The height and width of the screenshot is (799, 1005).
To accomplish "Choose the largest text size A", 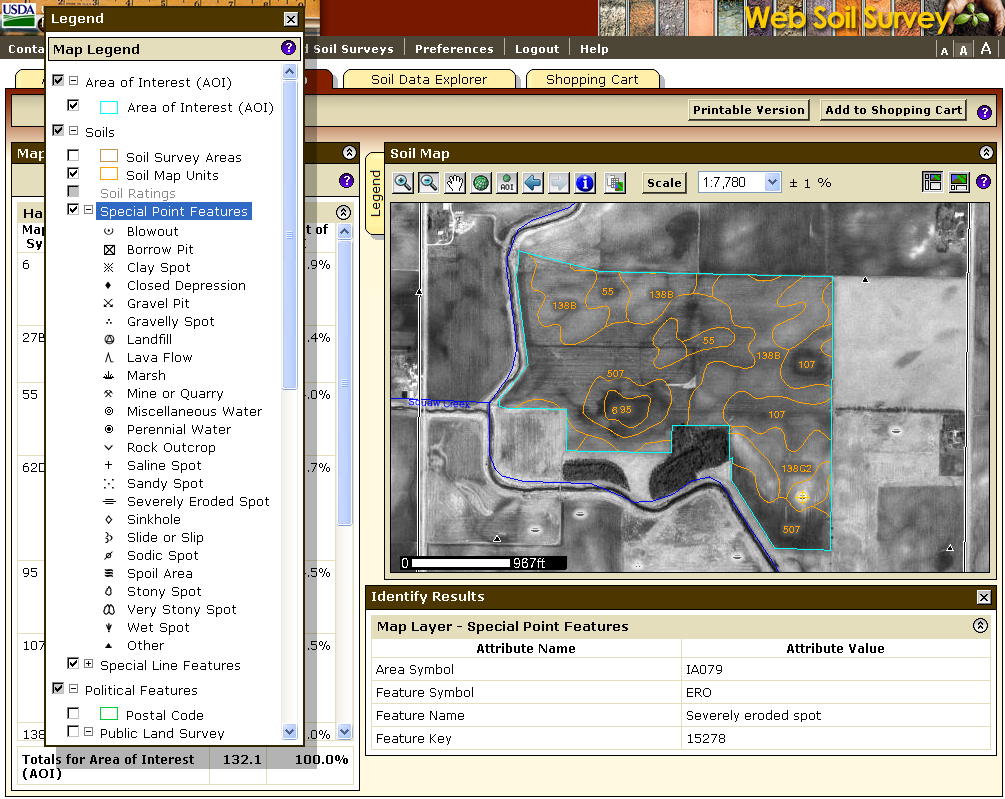I will 986,48.
